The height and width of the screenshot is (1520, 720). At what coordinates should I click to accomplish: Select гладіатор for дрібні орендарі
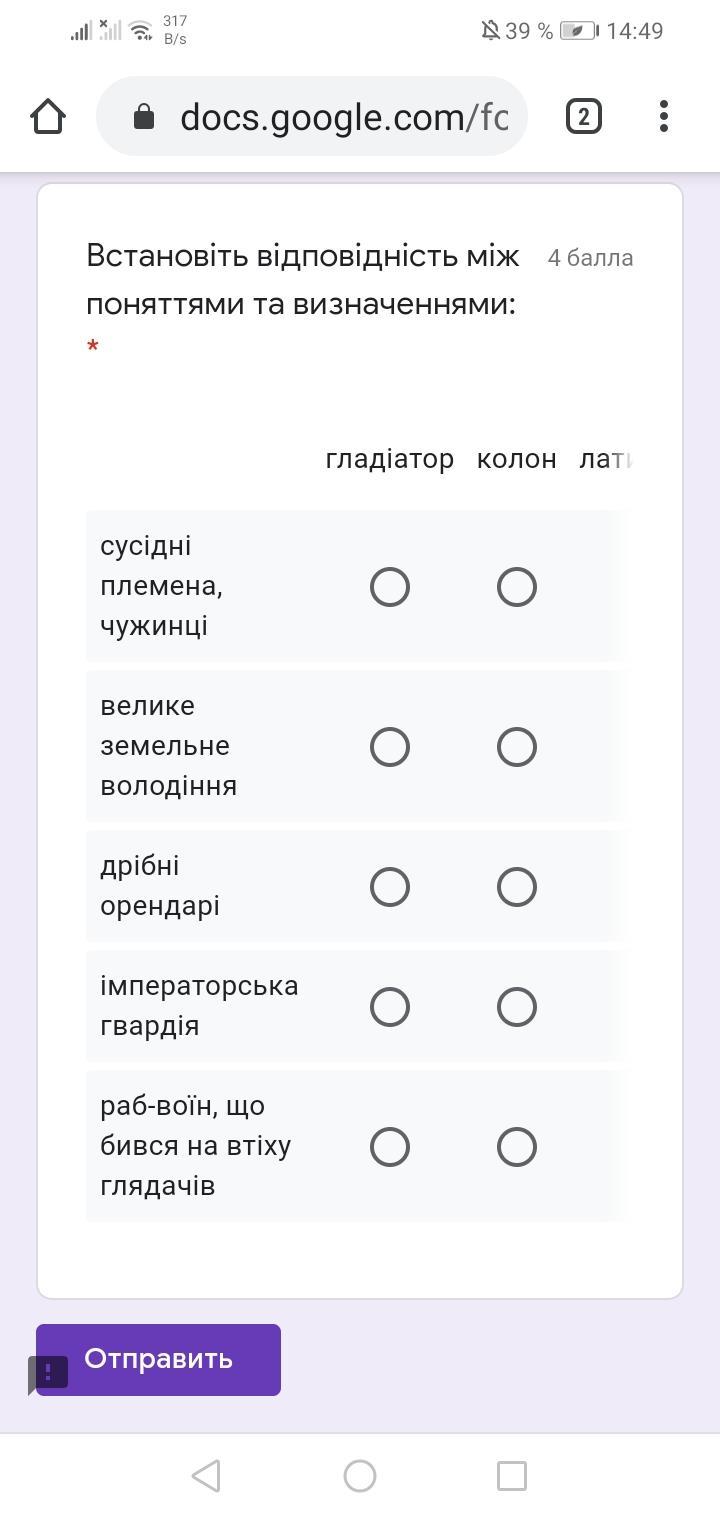390,887
